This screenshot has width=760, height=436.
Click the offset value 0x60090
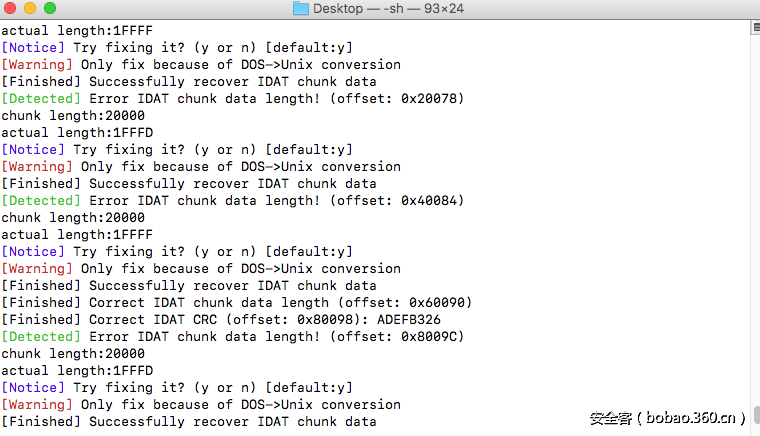(x=436, y=302)
